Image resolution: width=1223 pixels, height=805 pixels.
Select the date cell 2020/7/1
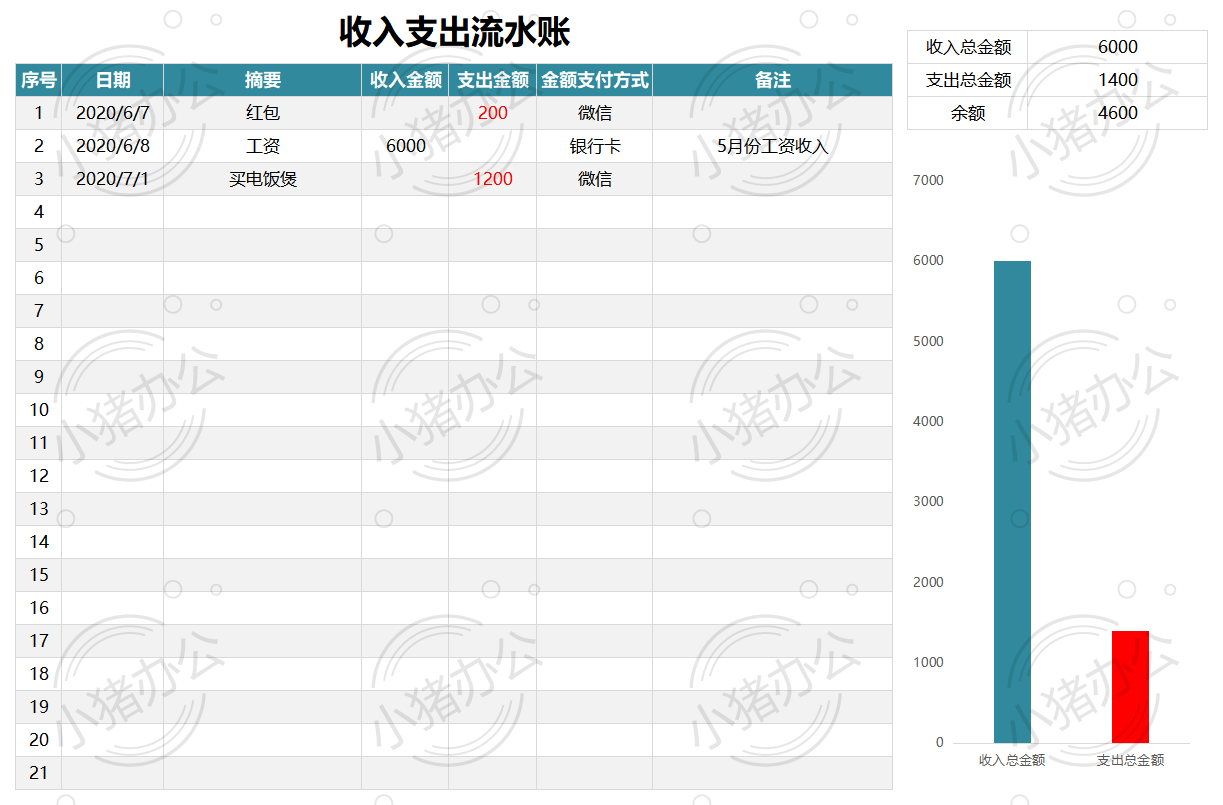pos(113,179)
